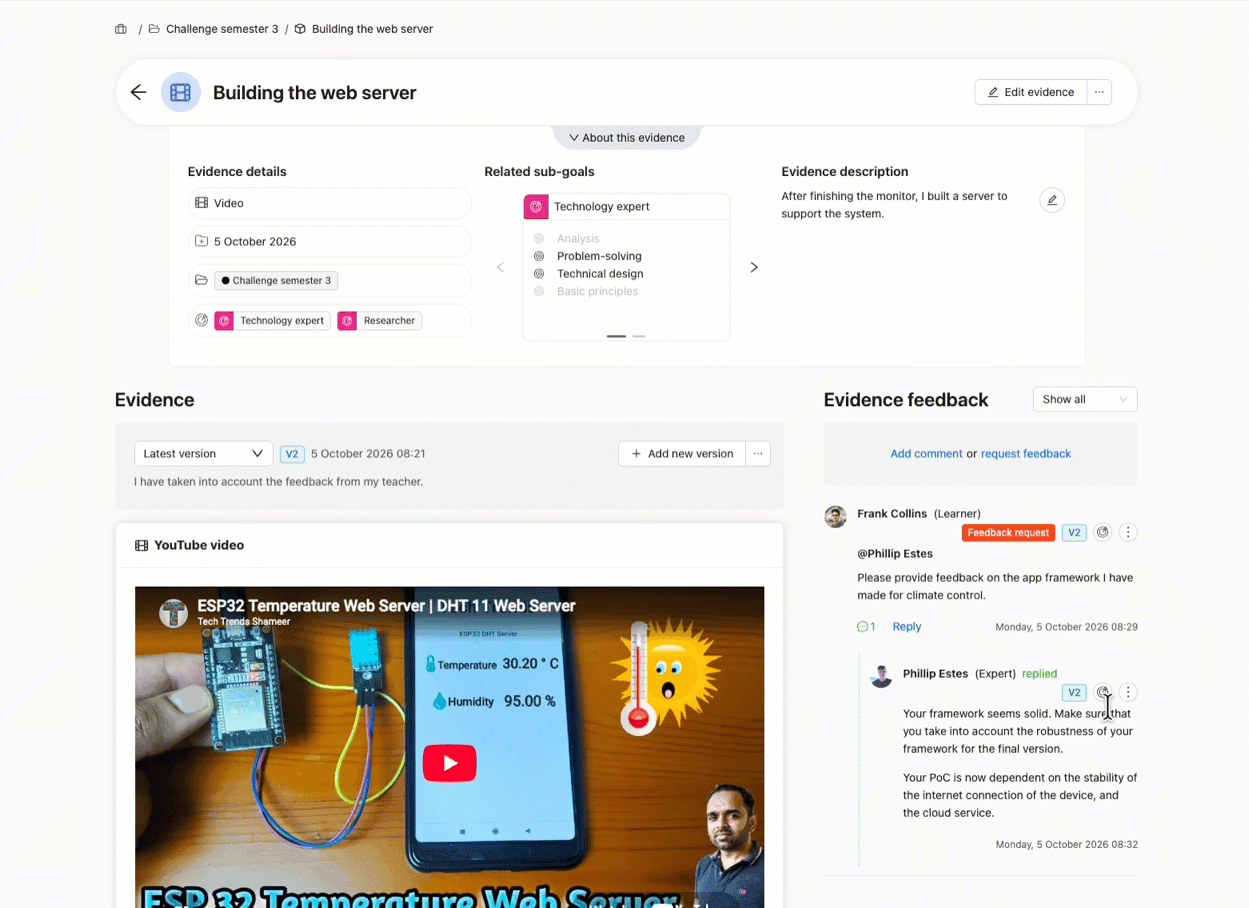
Task: Click Frank Collins' avatar
Action: coord(836,516)
